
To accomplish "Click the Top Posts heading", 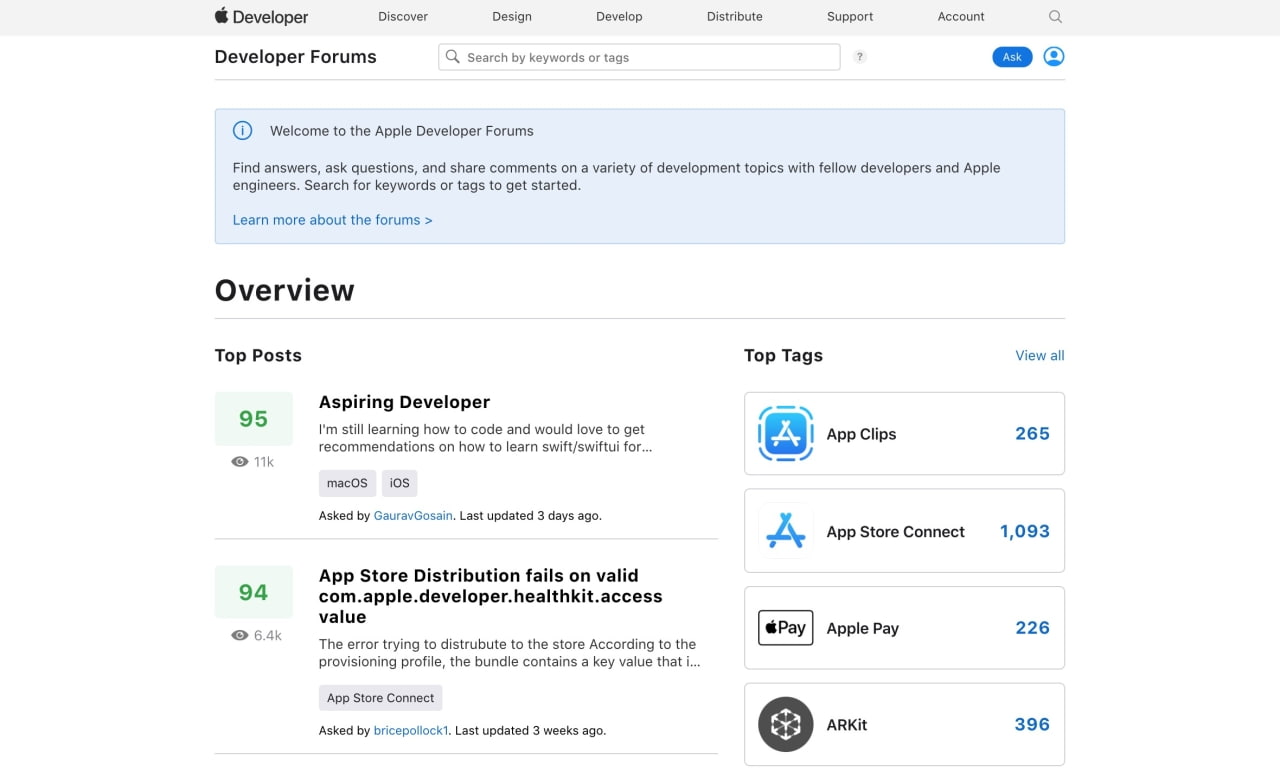I will click(258, 355).
